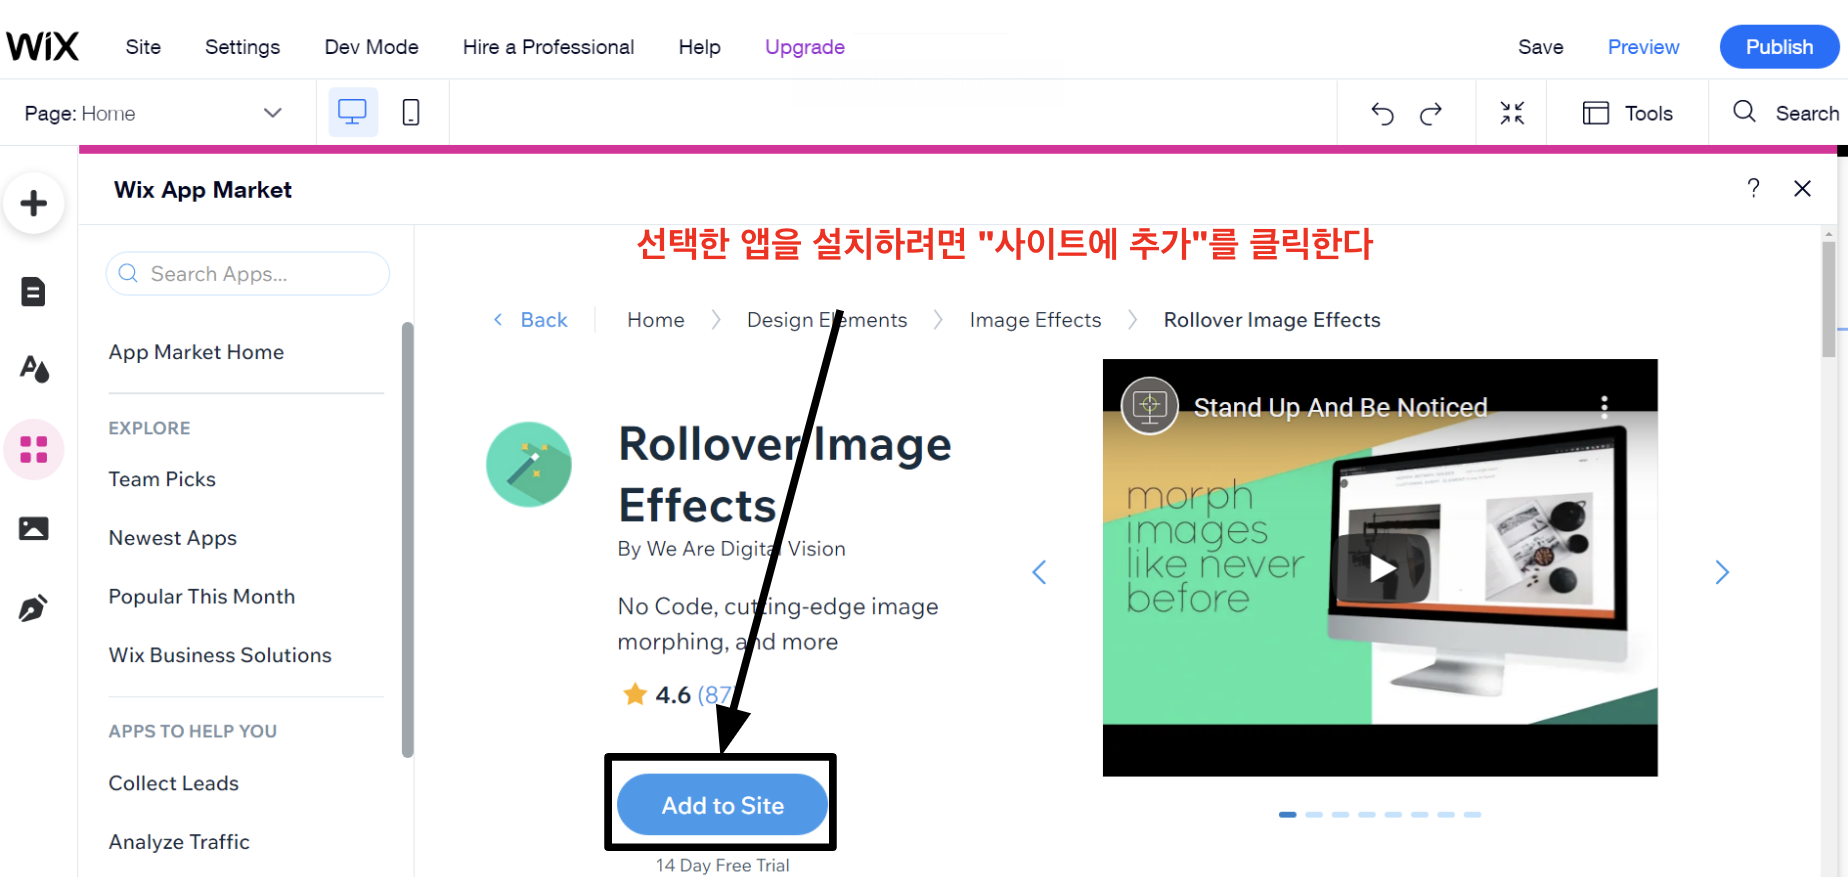This screenshot has height=877, width=1848.
Task: Save the site
Action: [x=1540, y=47]
